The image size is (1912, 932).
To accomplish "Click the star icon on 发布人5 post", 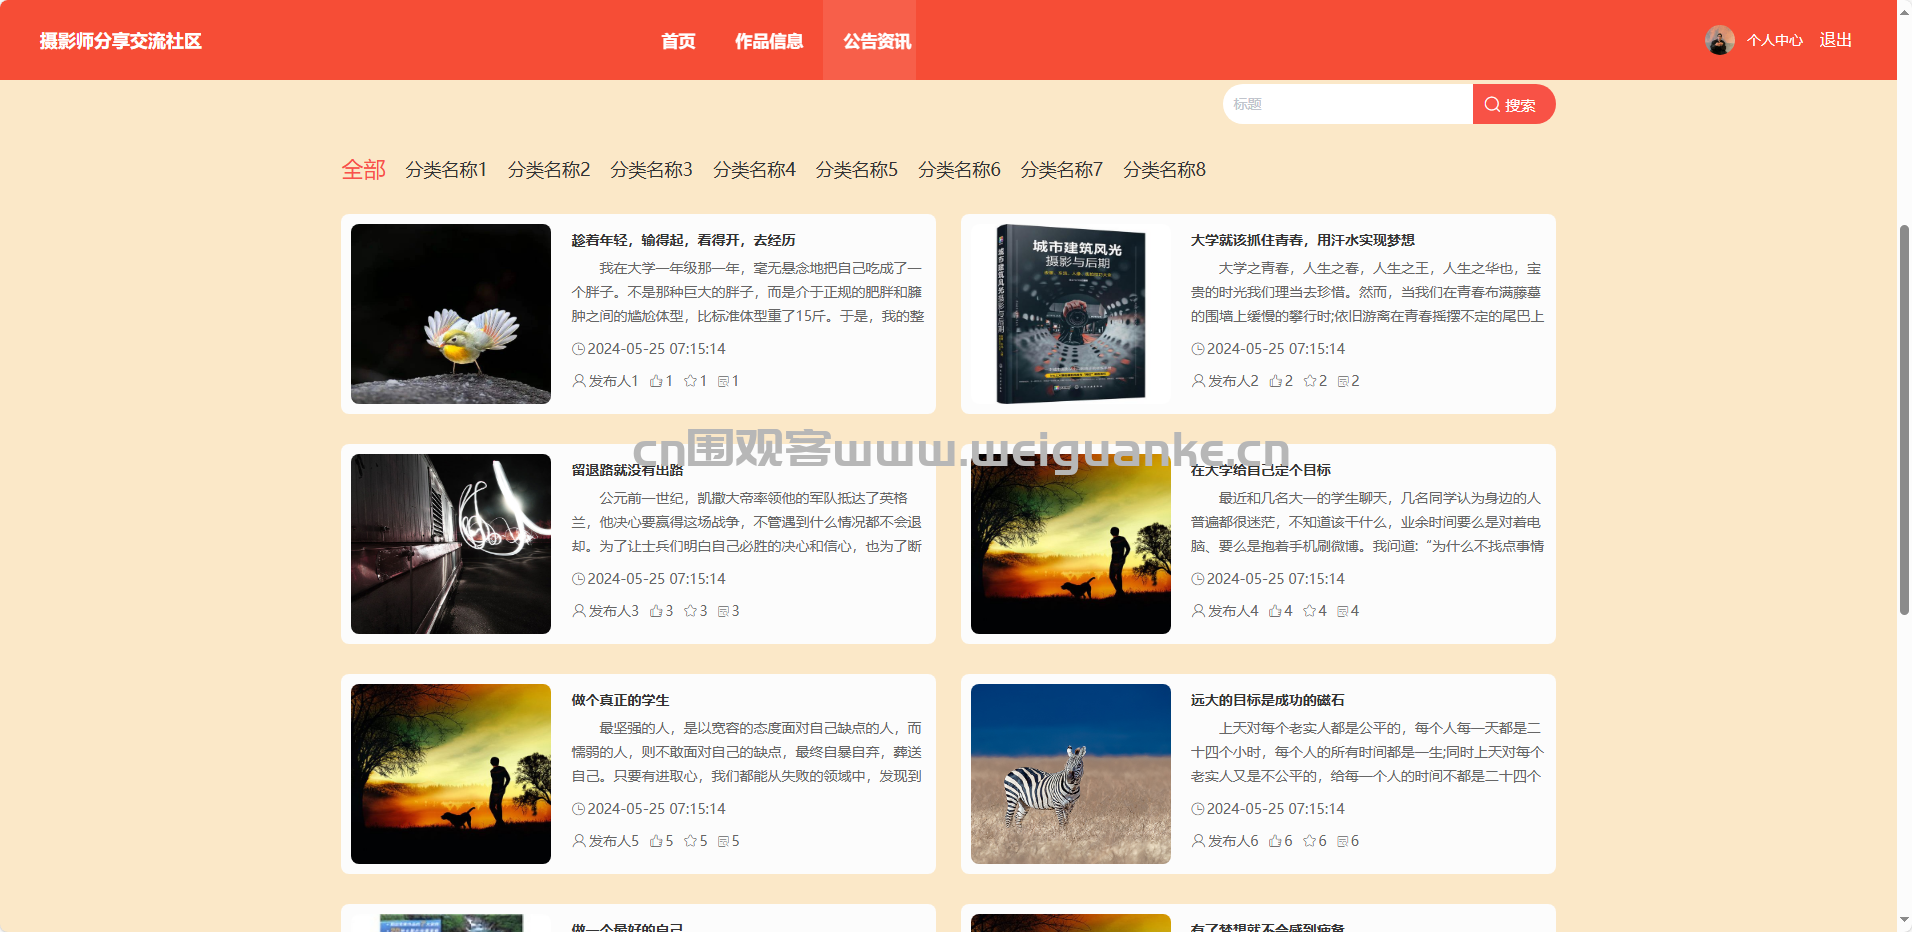I will pos(690,841).
